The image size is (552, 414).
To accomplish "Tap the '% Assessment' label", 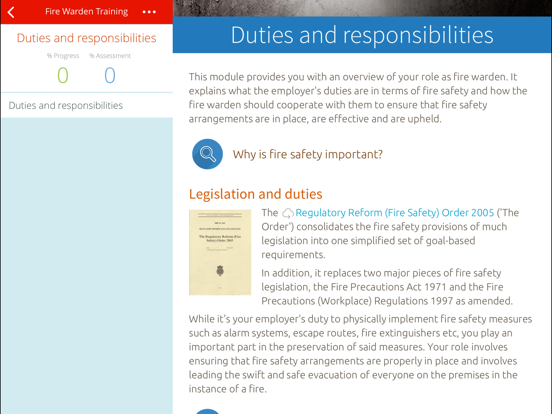I will 110,56.
